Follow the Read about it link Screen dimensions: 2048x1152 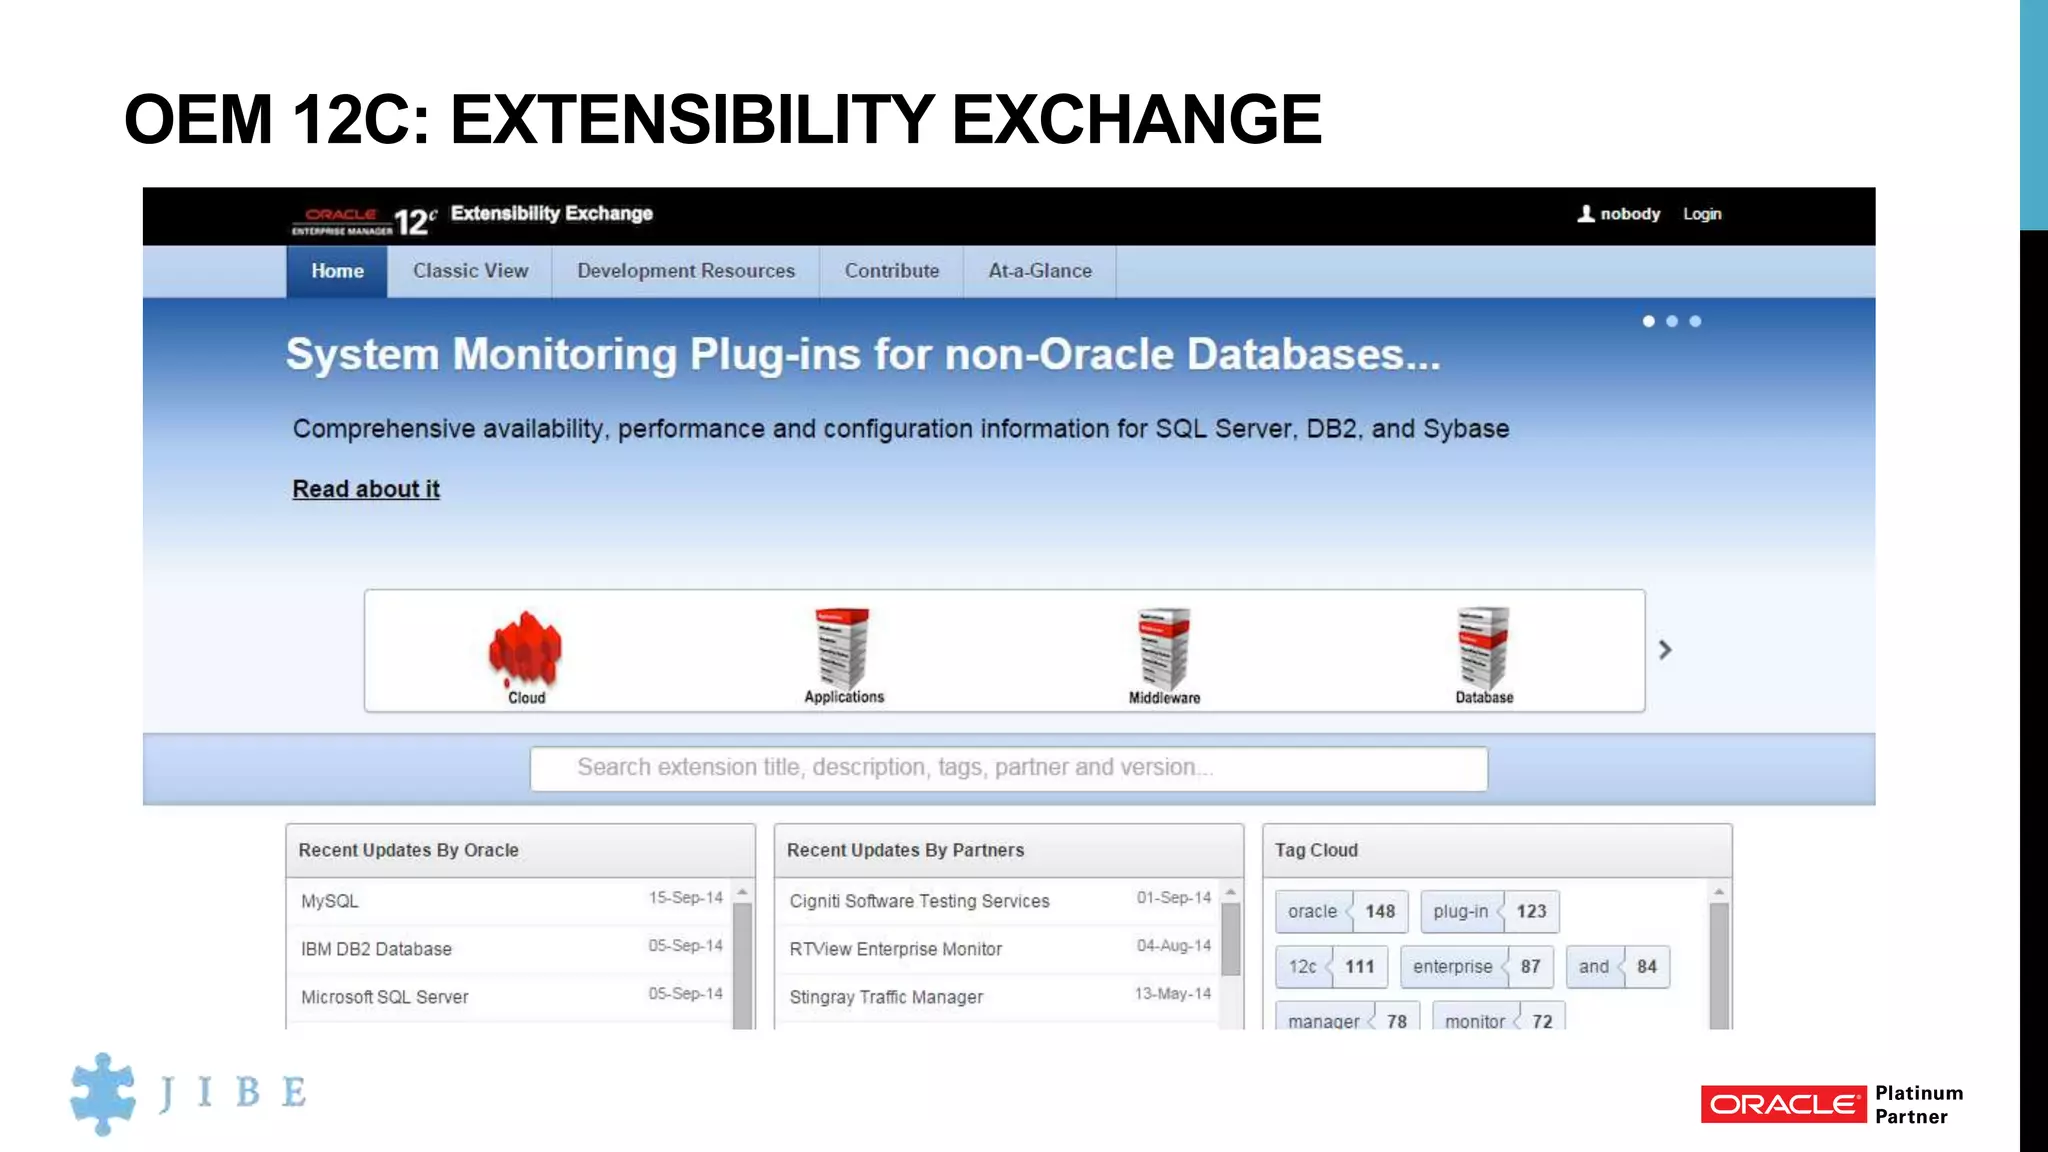pyautogui.click(x=366, y=489)
